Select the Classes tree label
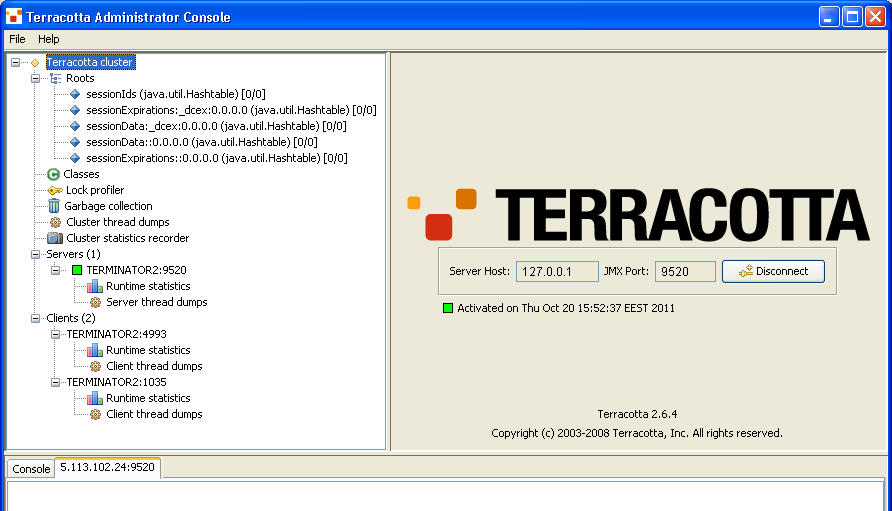The height and width of the screenshot is (511, 892). coord(81,174)
